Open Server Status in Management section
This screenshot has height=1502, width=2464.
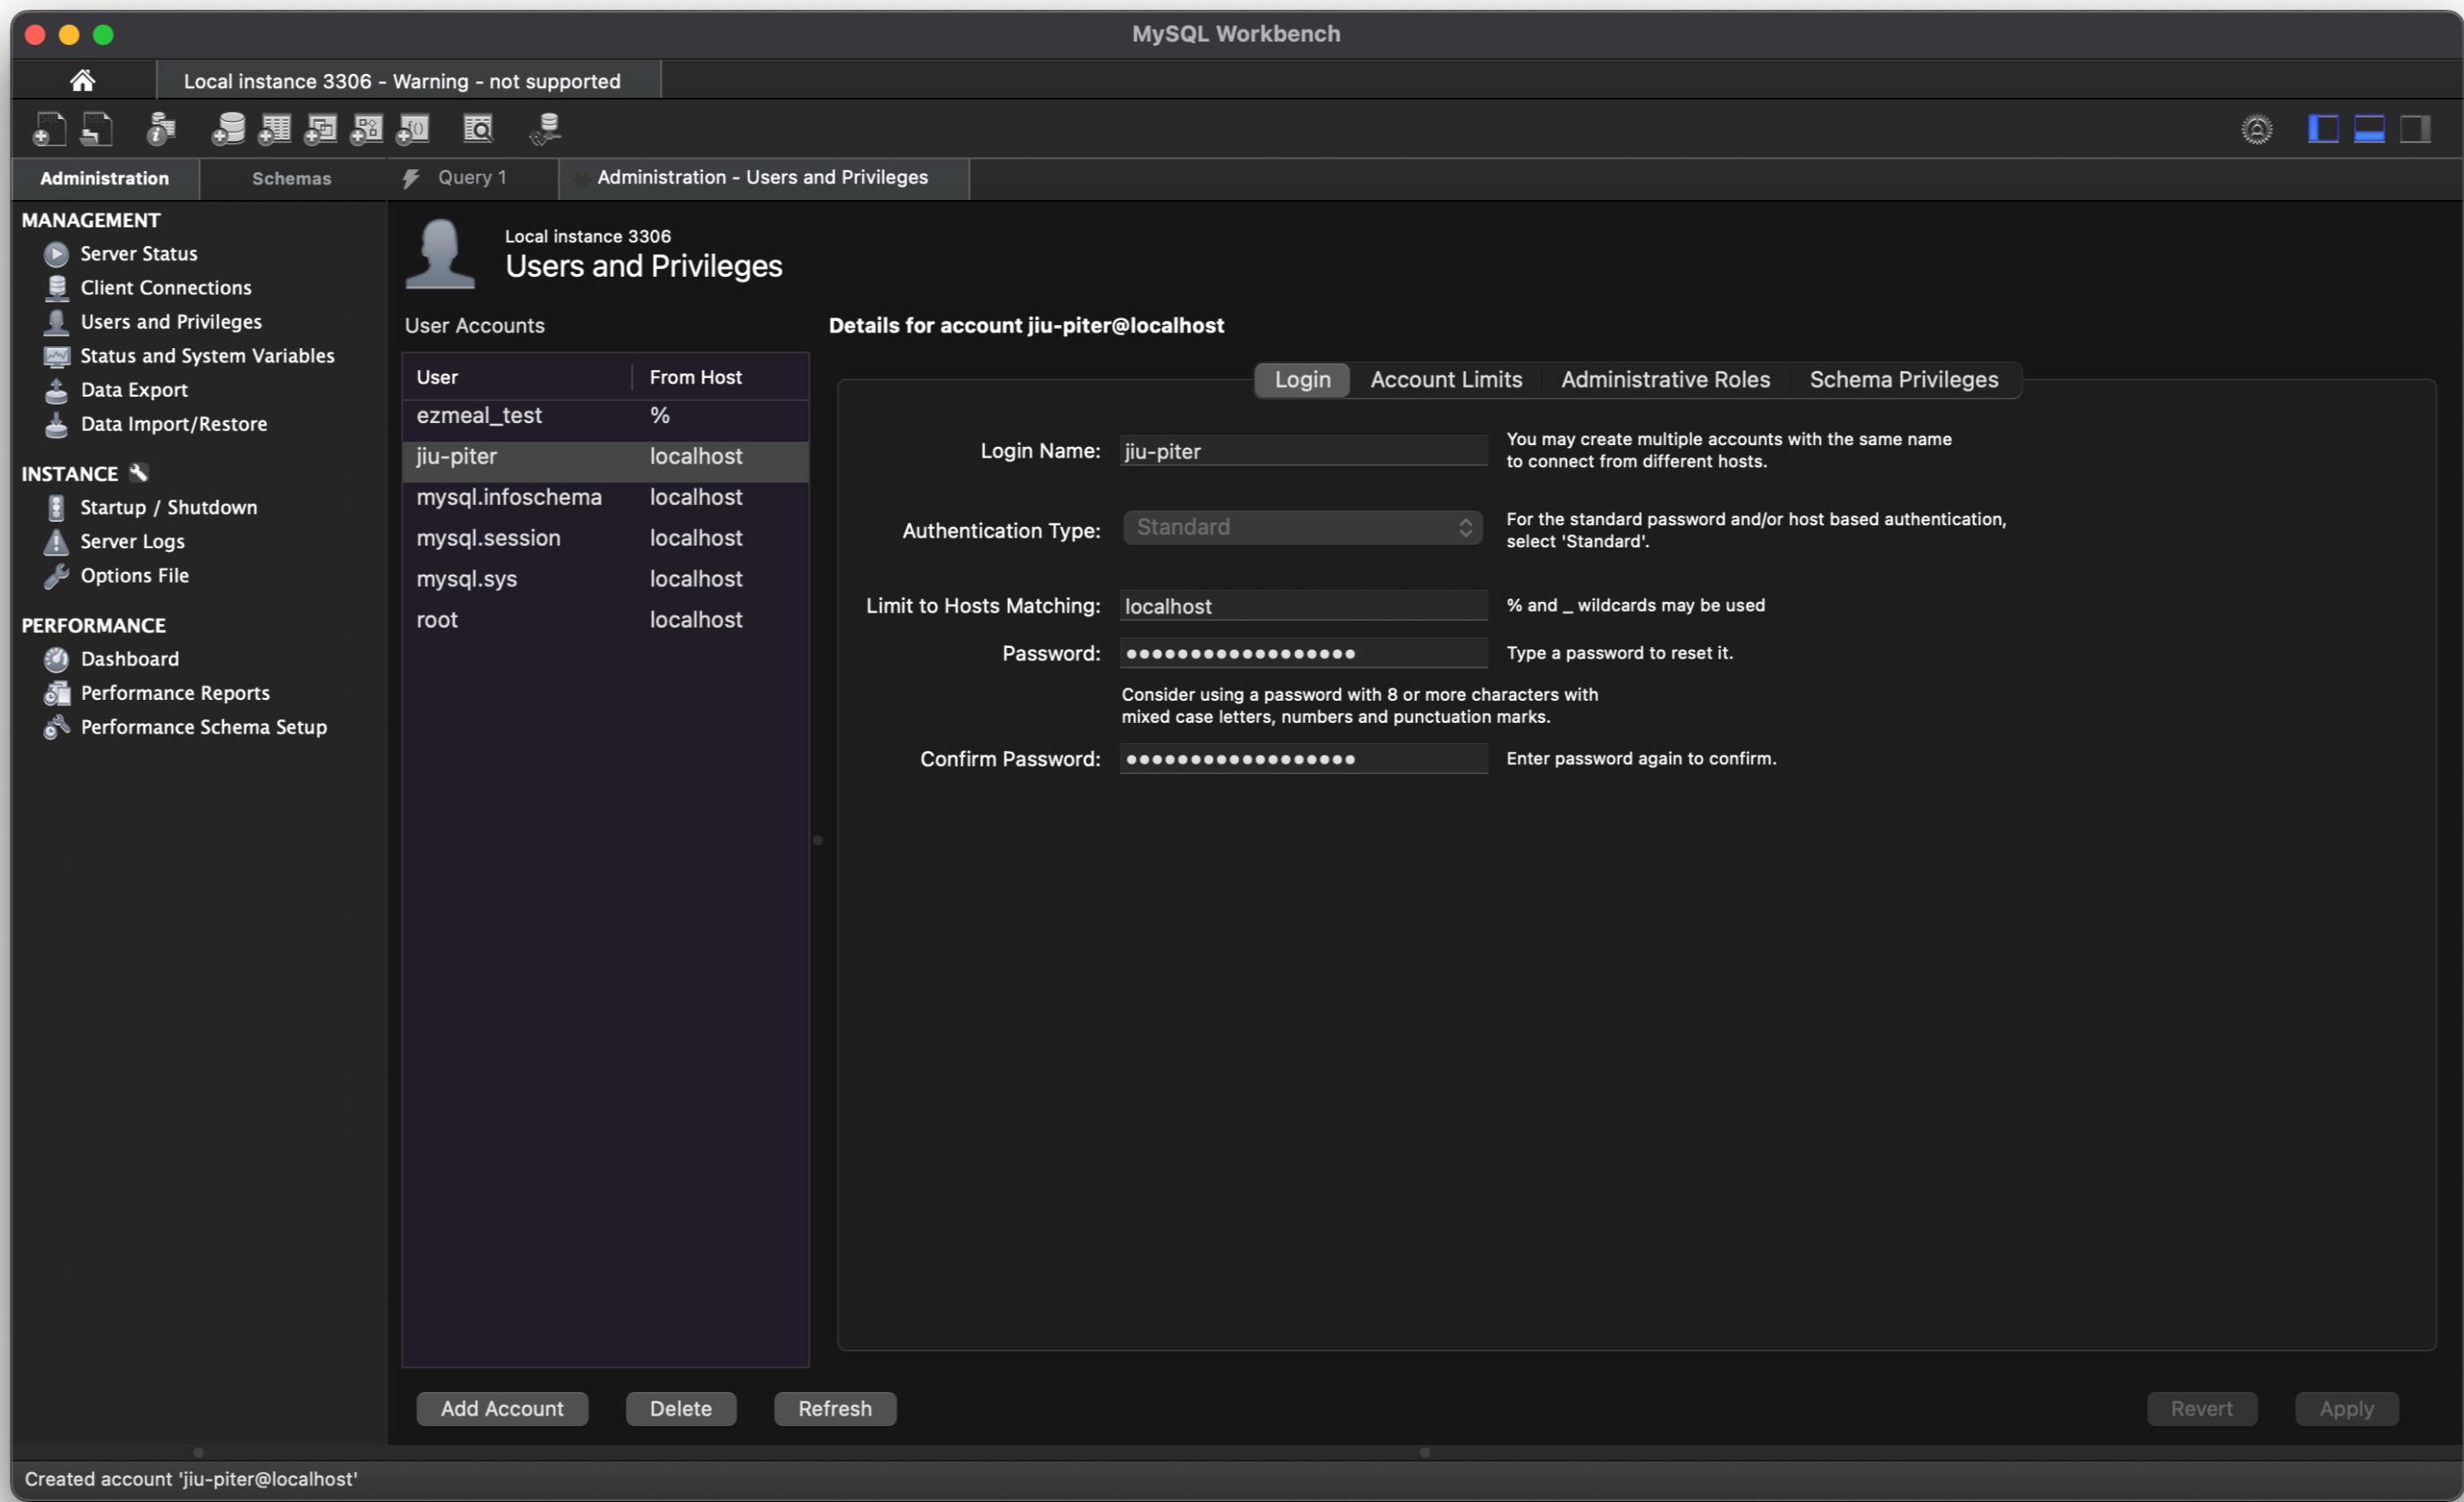click(x=138, y=254)
